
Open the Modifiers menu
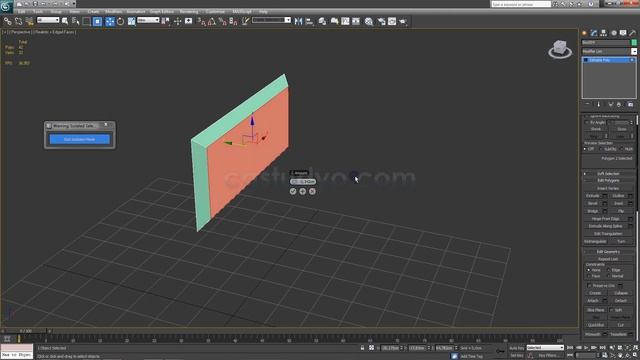[x=113, y=12]
